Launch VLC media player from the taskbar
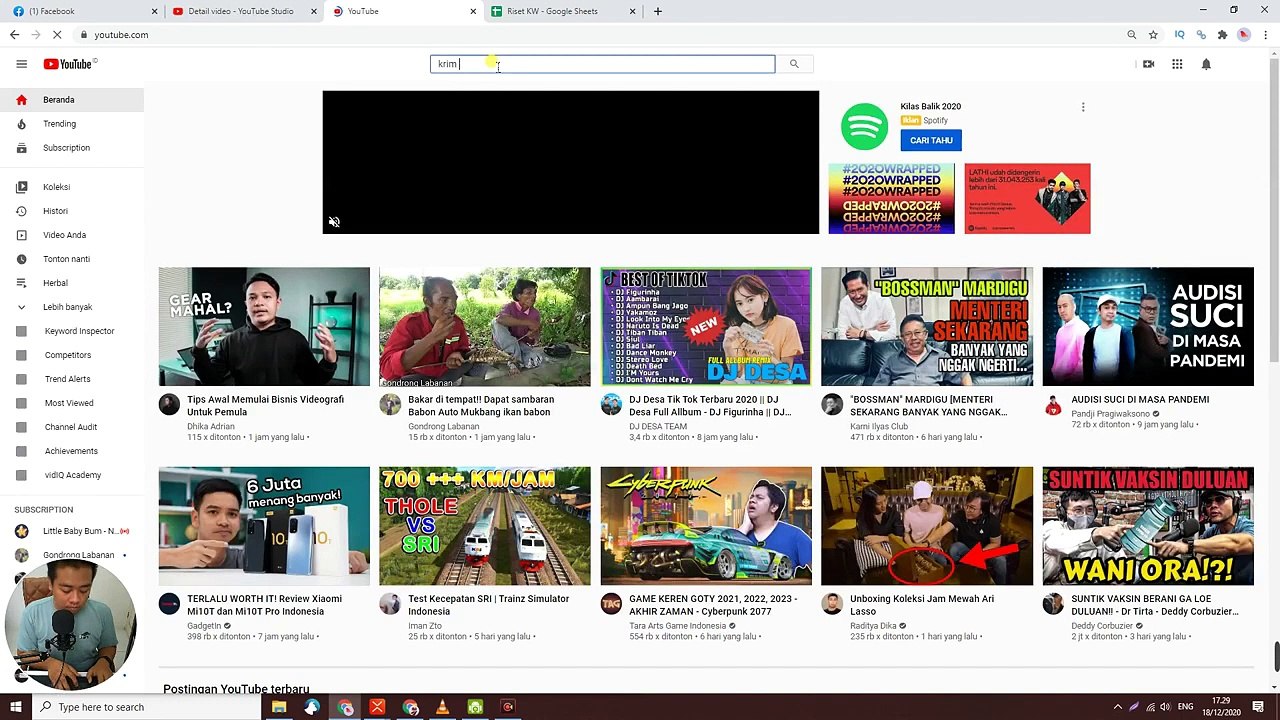Image resolution: width=1280 pixels, height=720 pixels. [x=442, y=707]
